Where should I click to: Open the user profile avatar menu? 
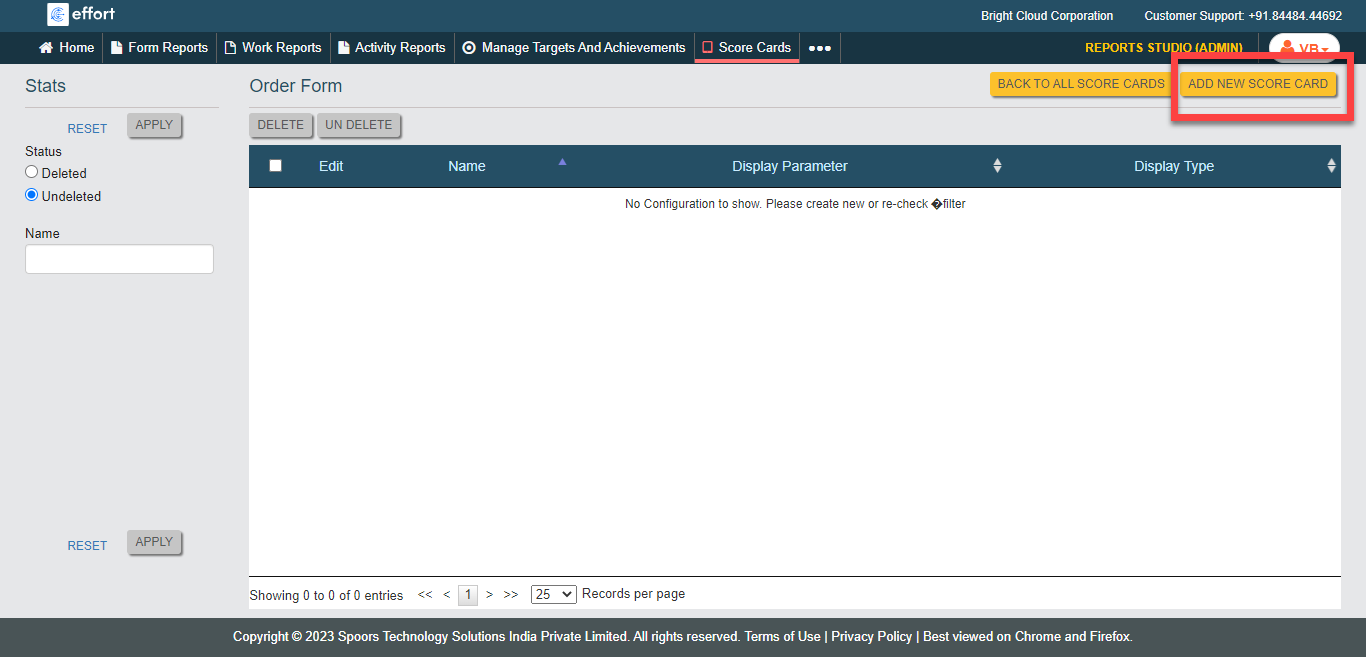(1304, 48)
